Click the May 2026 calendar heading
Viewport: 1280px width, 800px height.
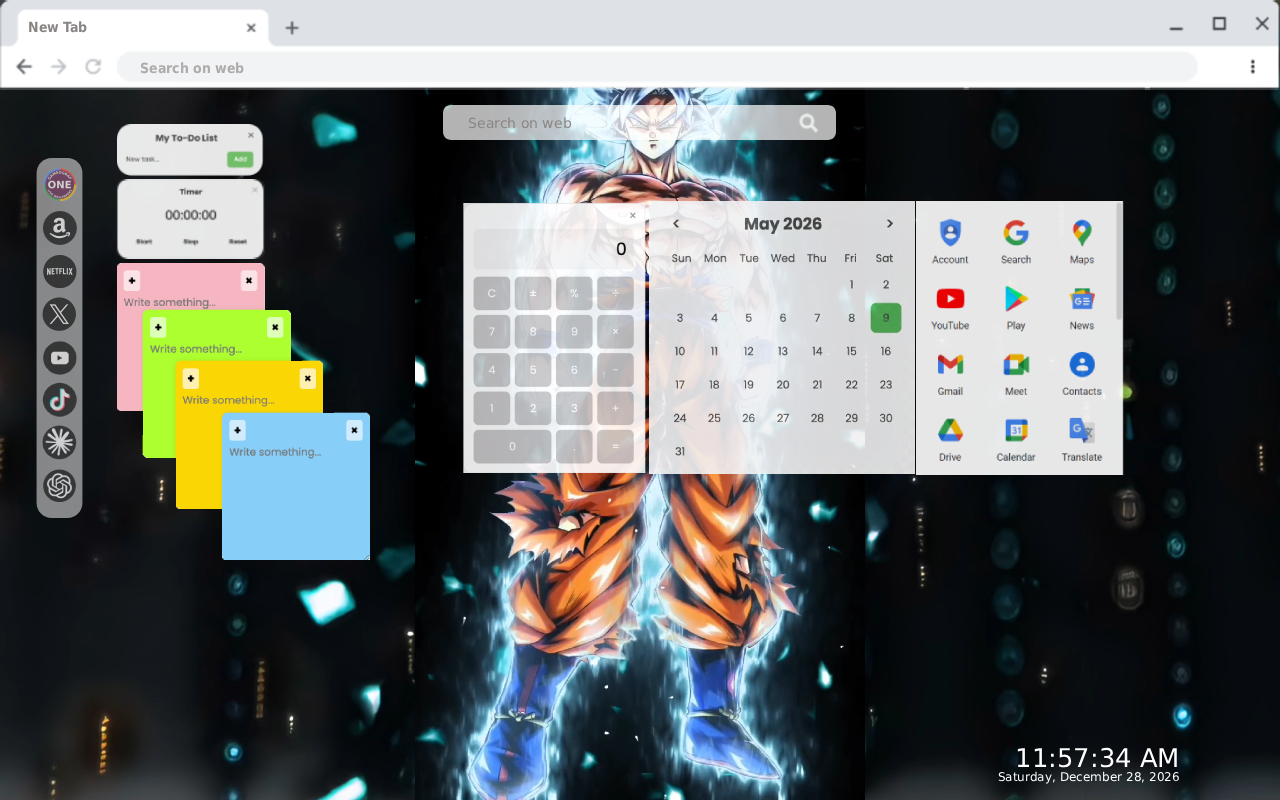coord(783,224)
